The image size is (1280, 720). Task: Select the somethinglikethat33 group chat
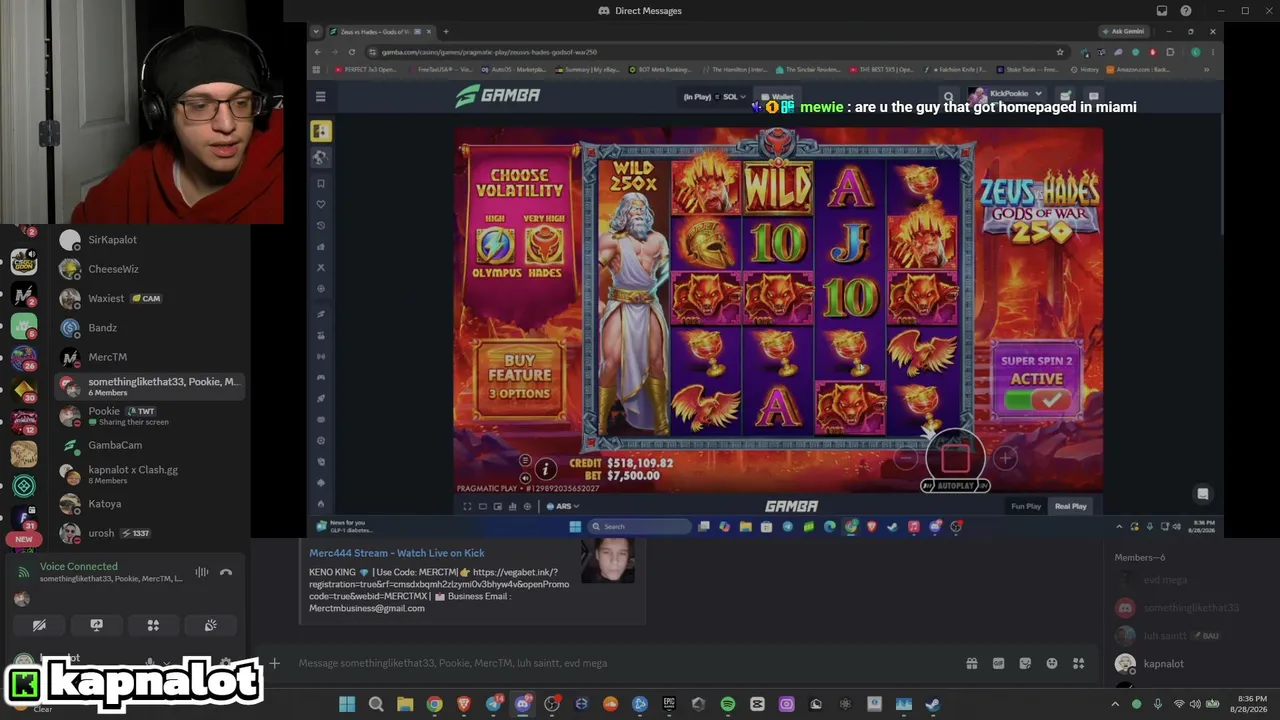[x=150, y=386]
